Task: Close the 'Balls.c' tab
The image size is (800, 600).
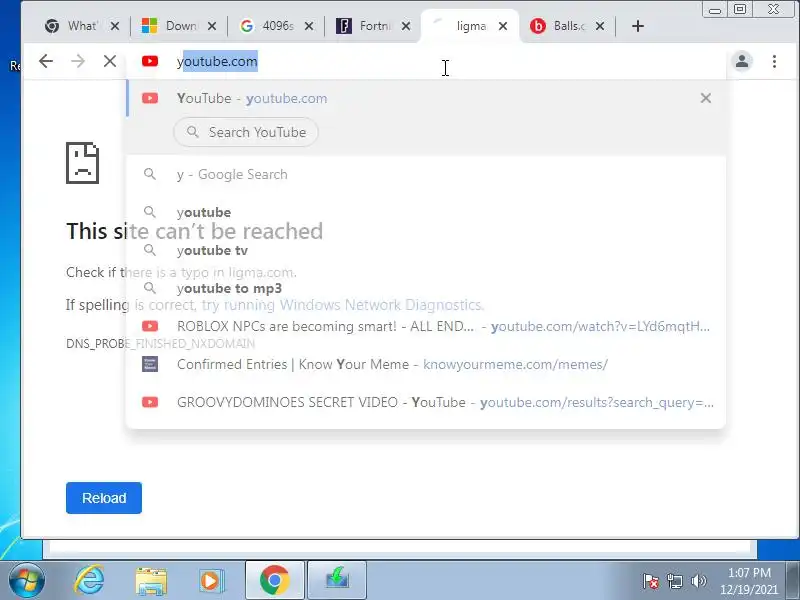Action: tap(600, 26)
